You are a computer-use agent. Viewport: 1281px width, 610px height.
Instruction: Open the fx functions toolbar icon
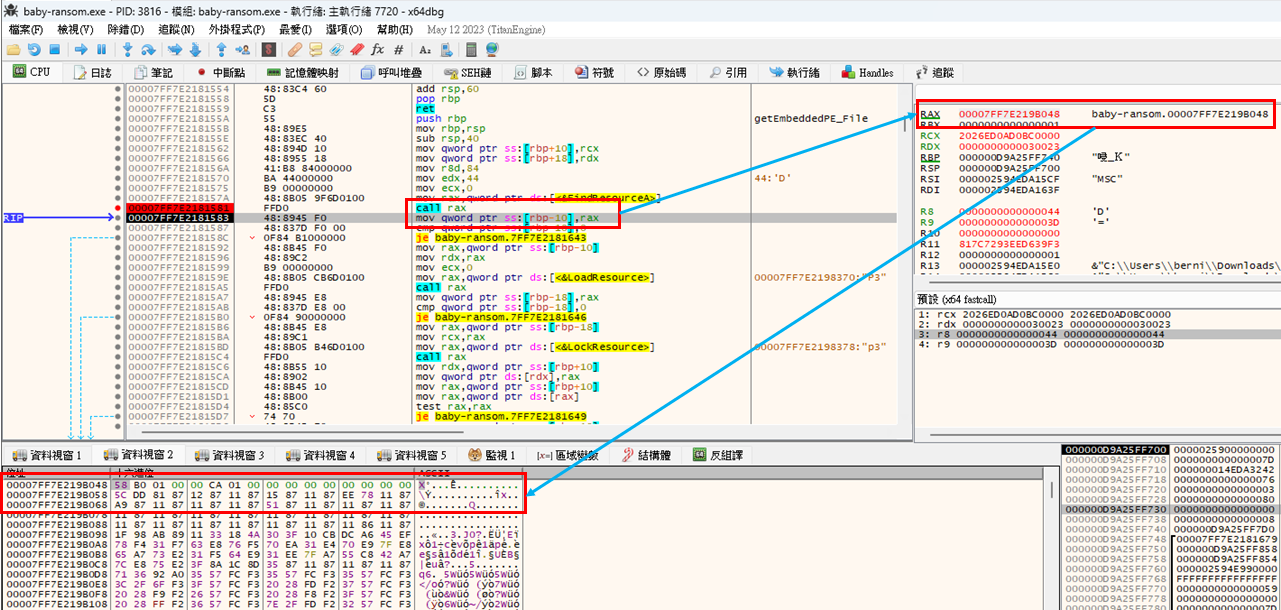pyautogui.click(x=377, y=49)
